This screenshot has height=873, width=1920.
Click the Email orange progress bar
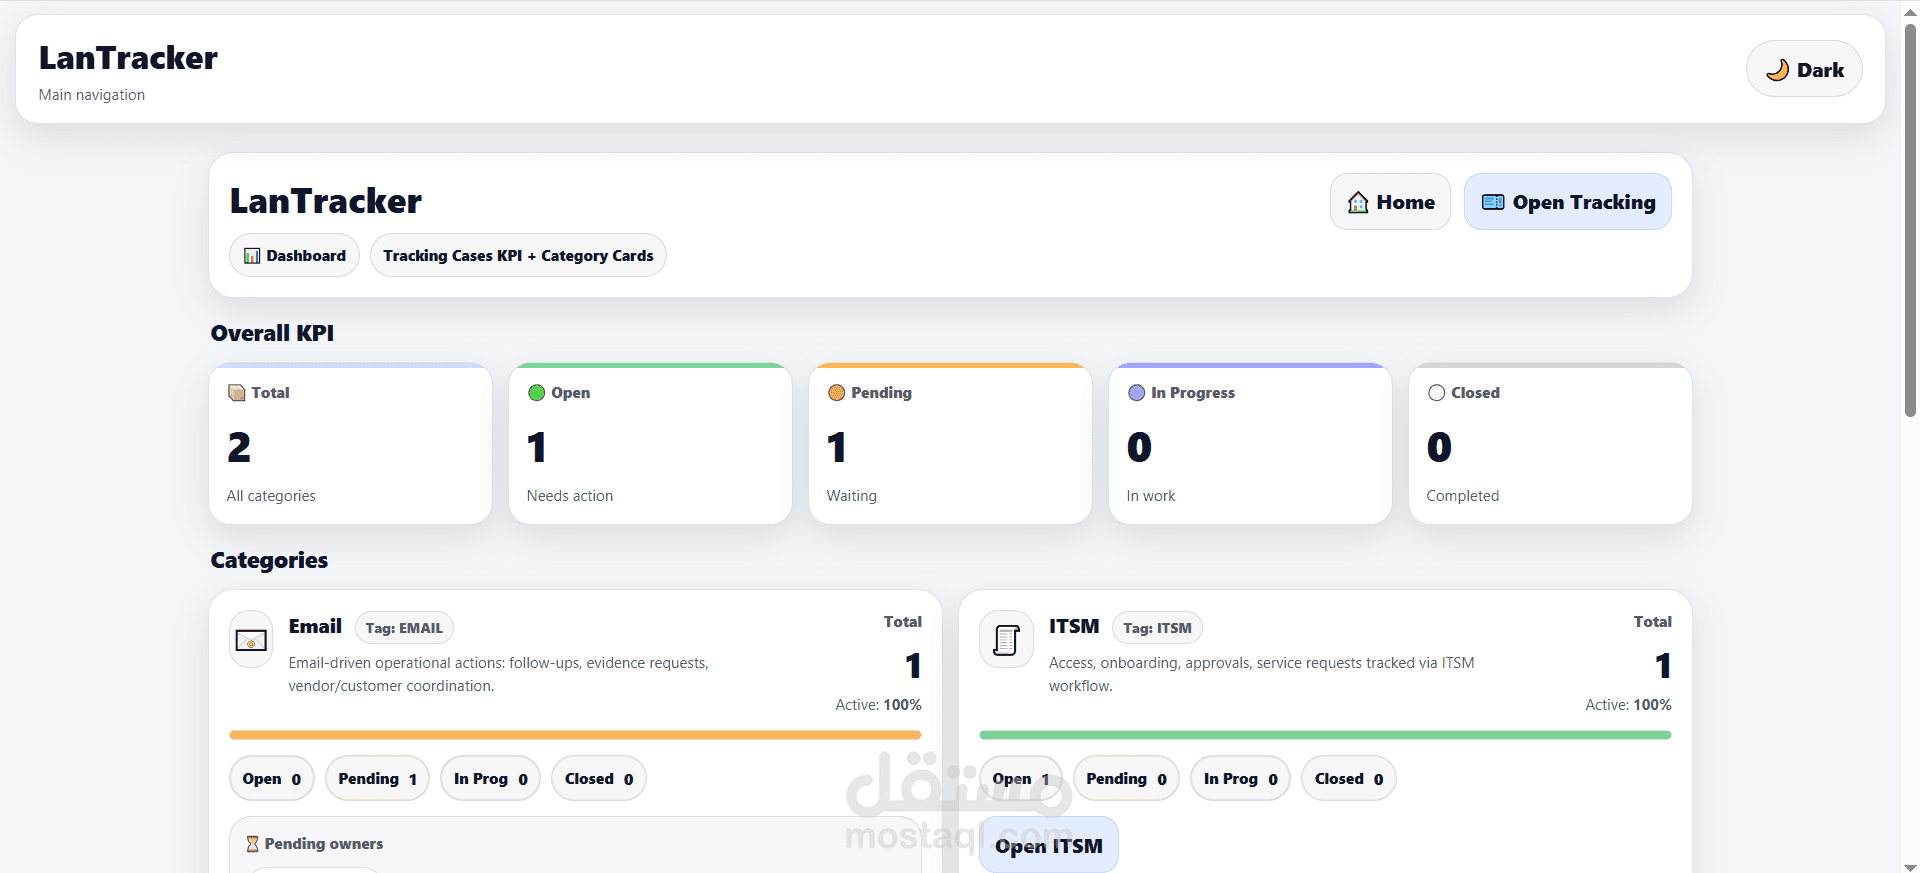575,735
